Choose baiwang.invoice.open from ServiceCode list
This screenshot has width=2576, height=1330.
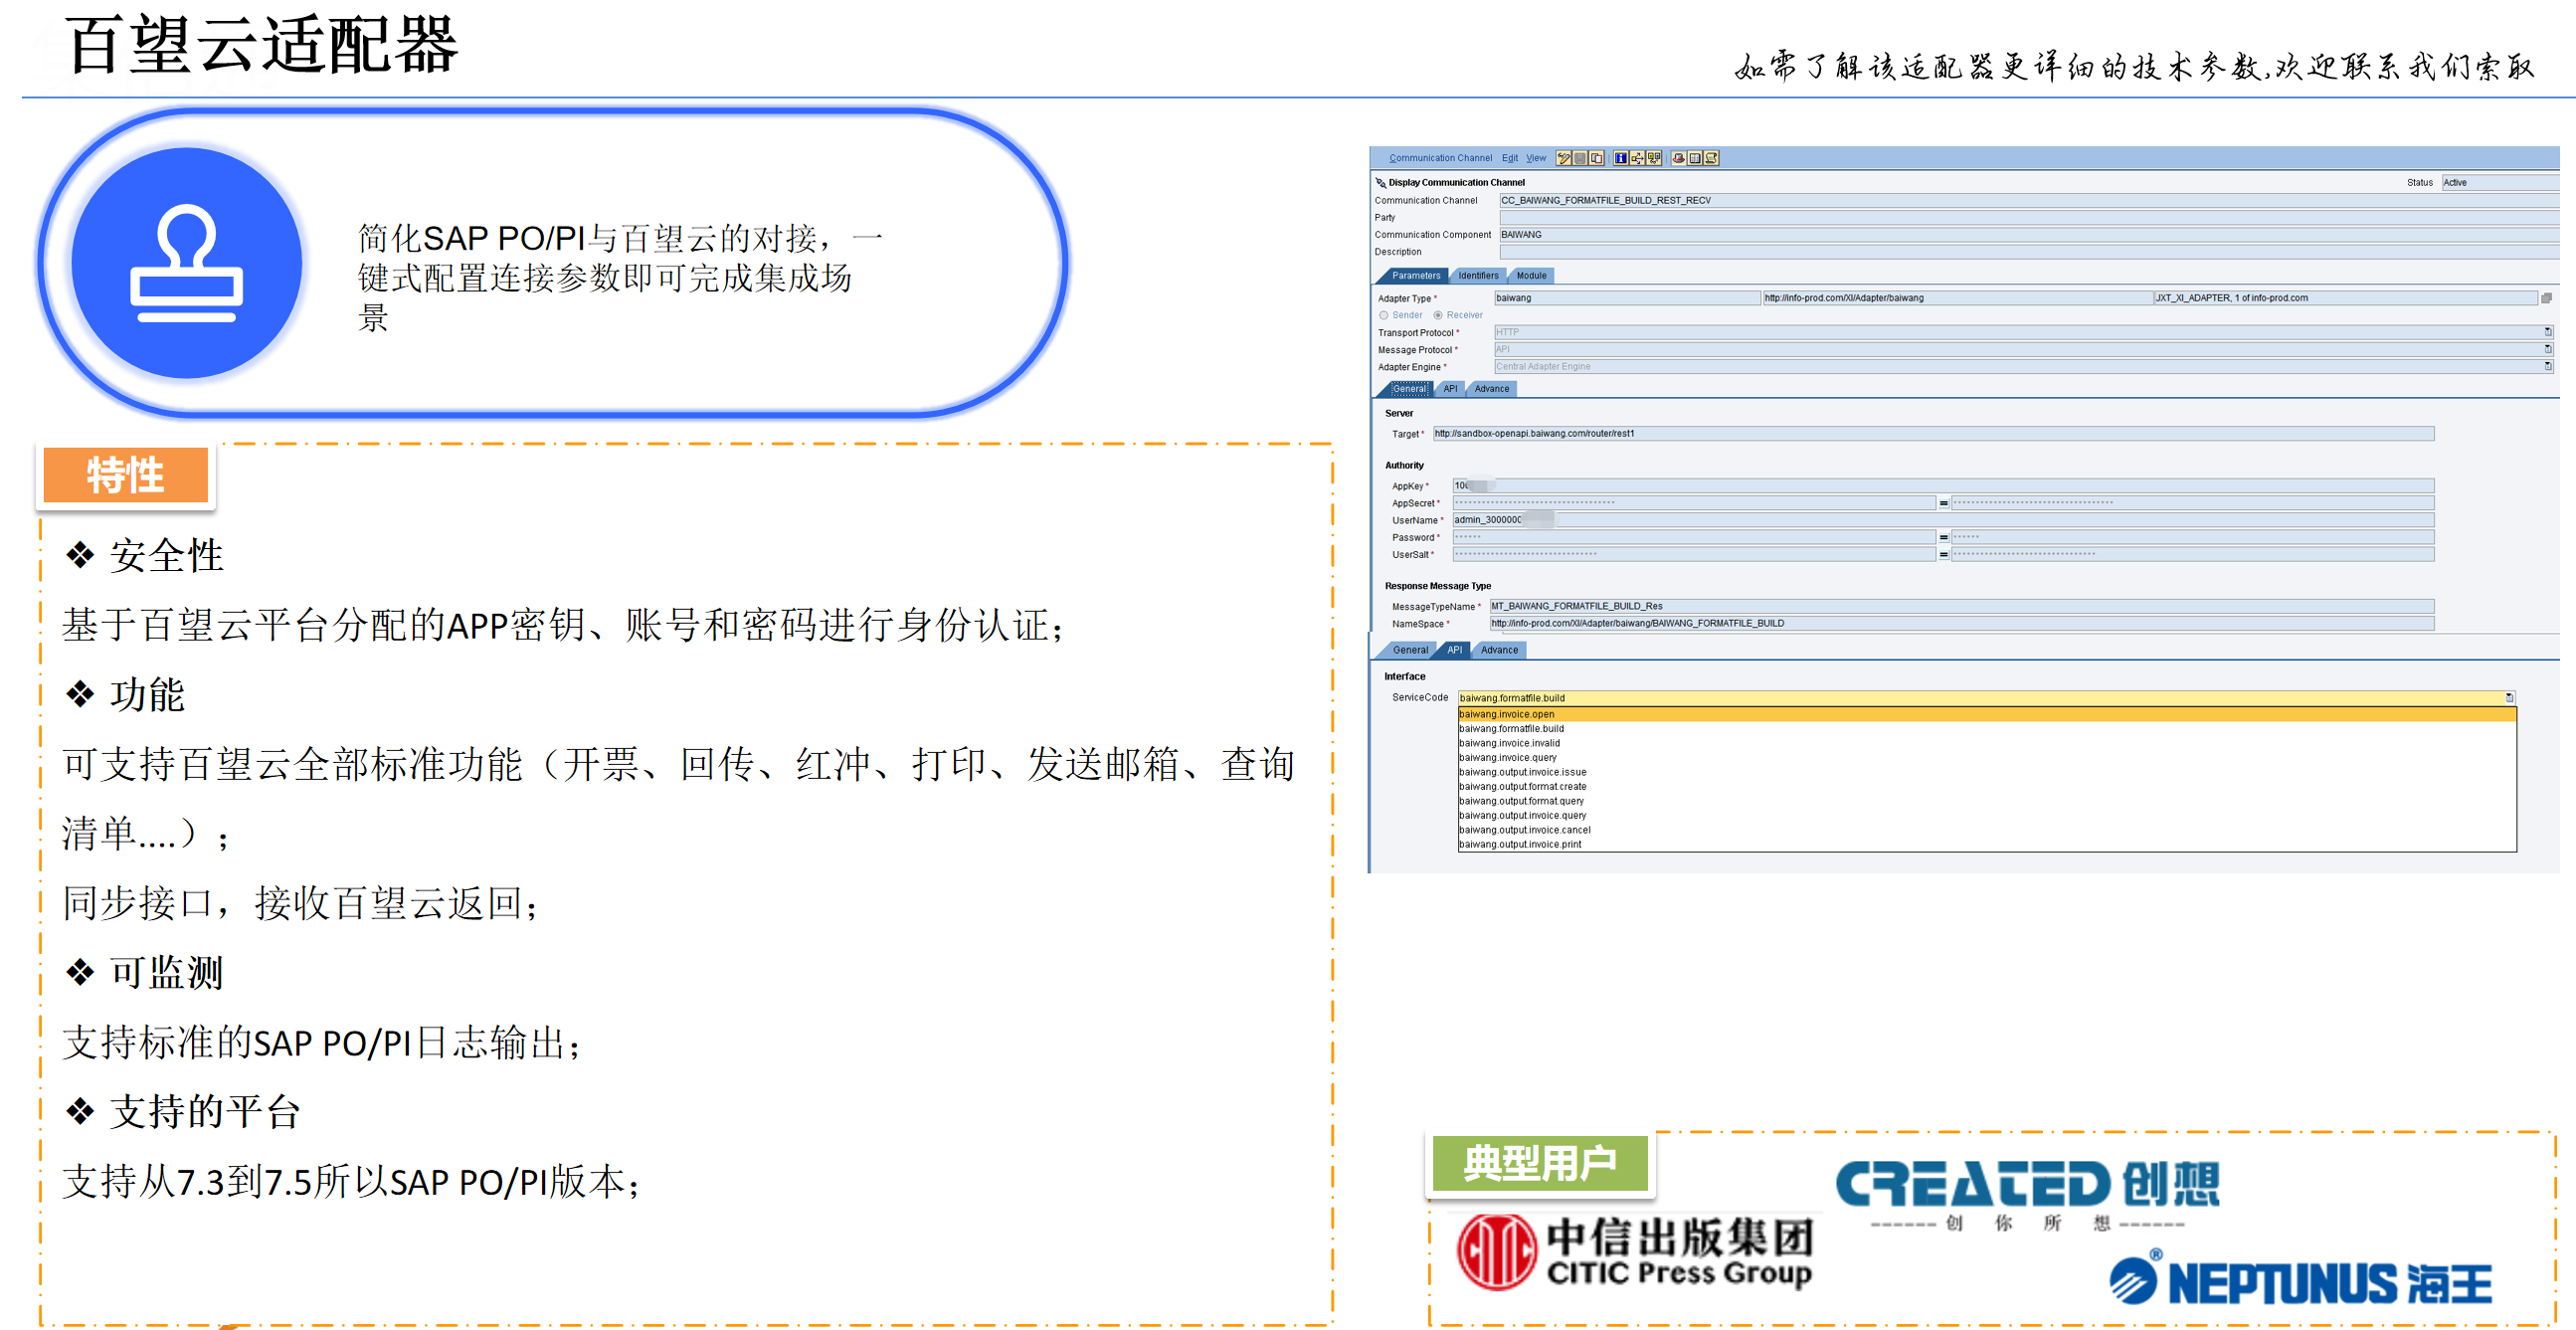[x=1986, y=714]
